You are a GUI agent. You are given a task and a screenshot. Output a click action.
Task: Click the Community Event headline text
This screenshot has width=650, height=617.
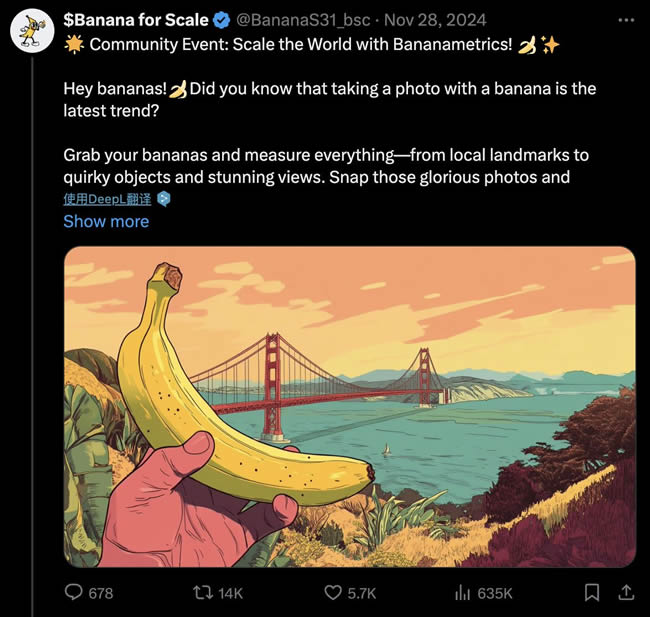click(x=300, y=44)
